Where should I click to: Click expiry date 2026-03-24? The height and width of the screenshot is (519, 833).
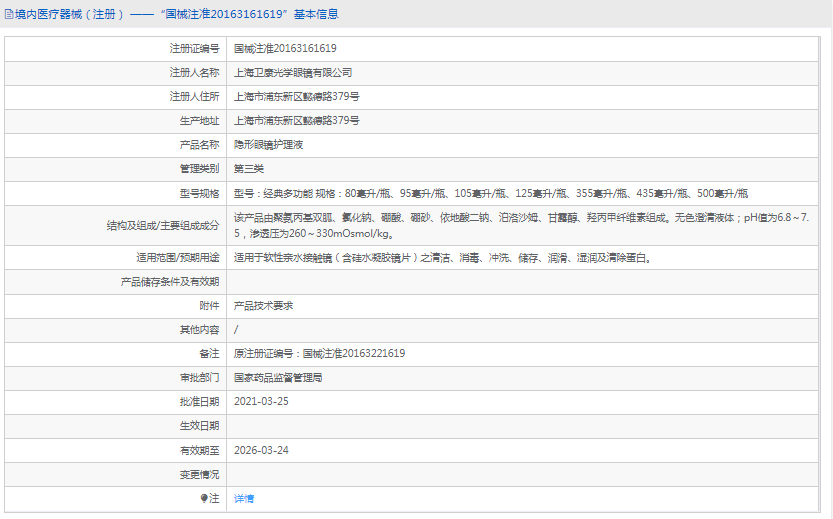(261, 450)
